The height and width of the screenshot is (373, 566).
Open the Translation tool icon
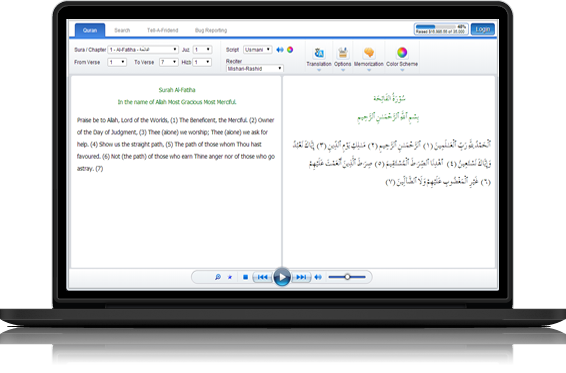(319, 53)
